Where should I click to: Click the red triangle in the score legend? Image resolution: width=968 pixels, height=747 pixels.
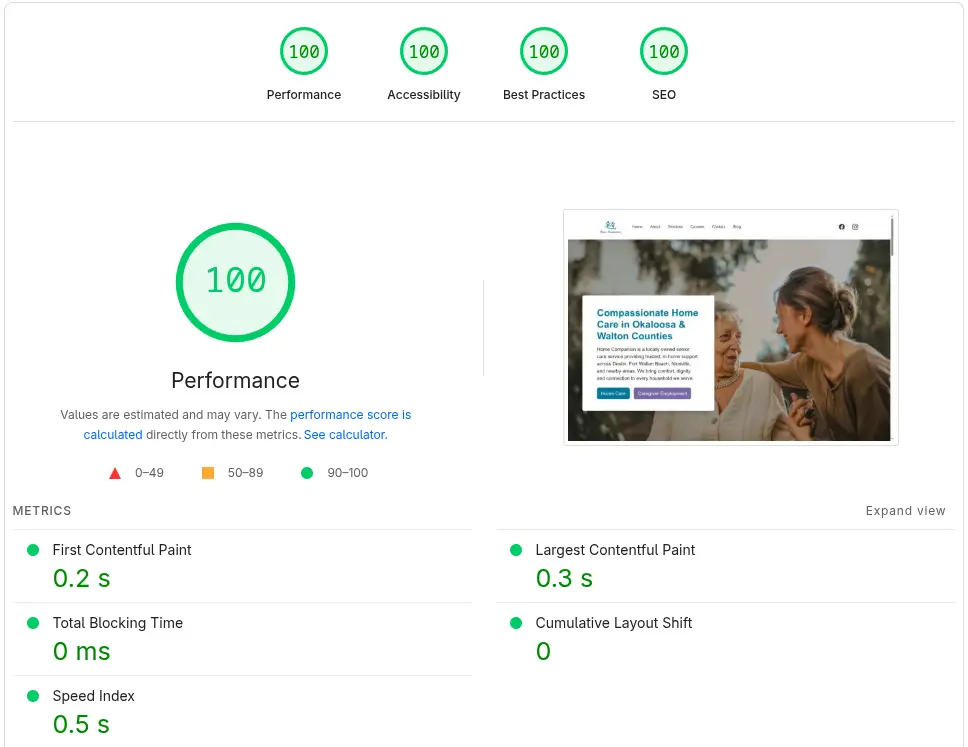115,472
